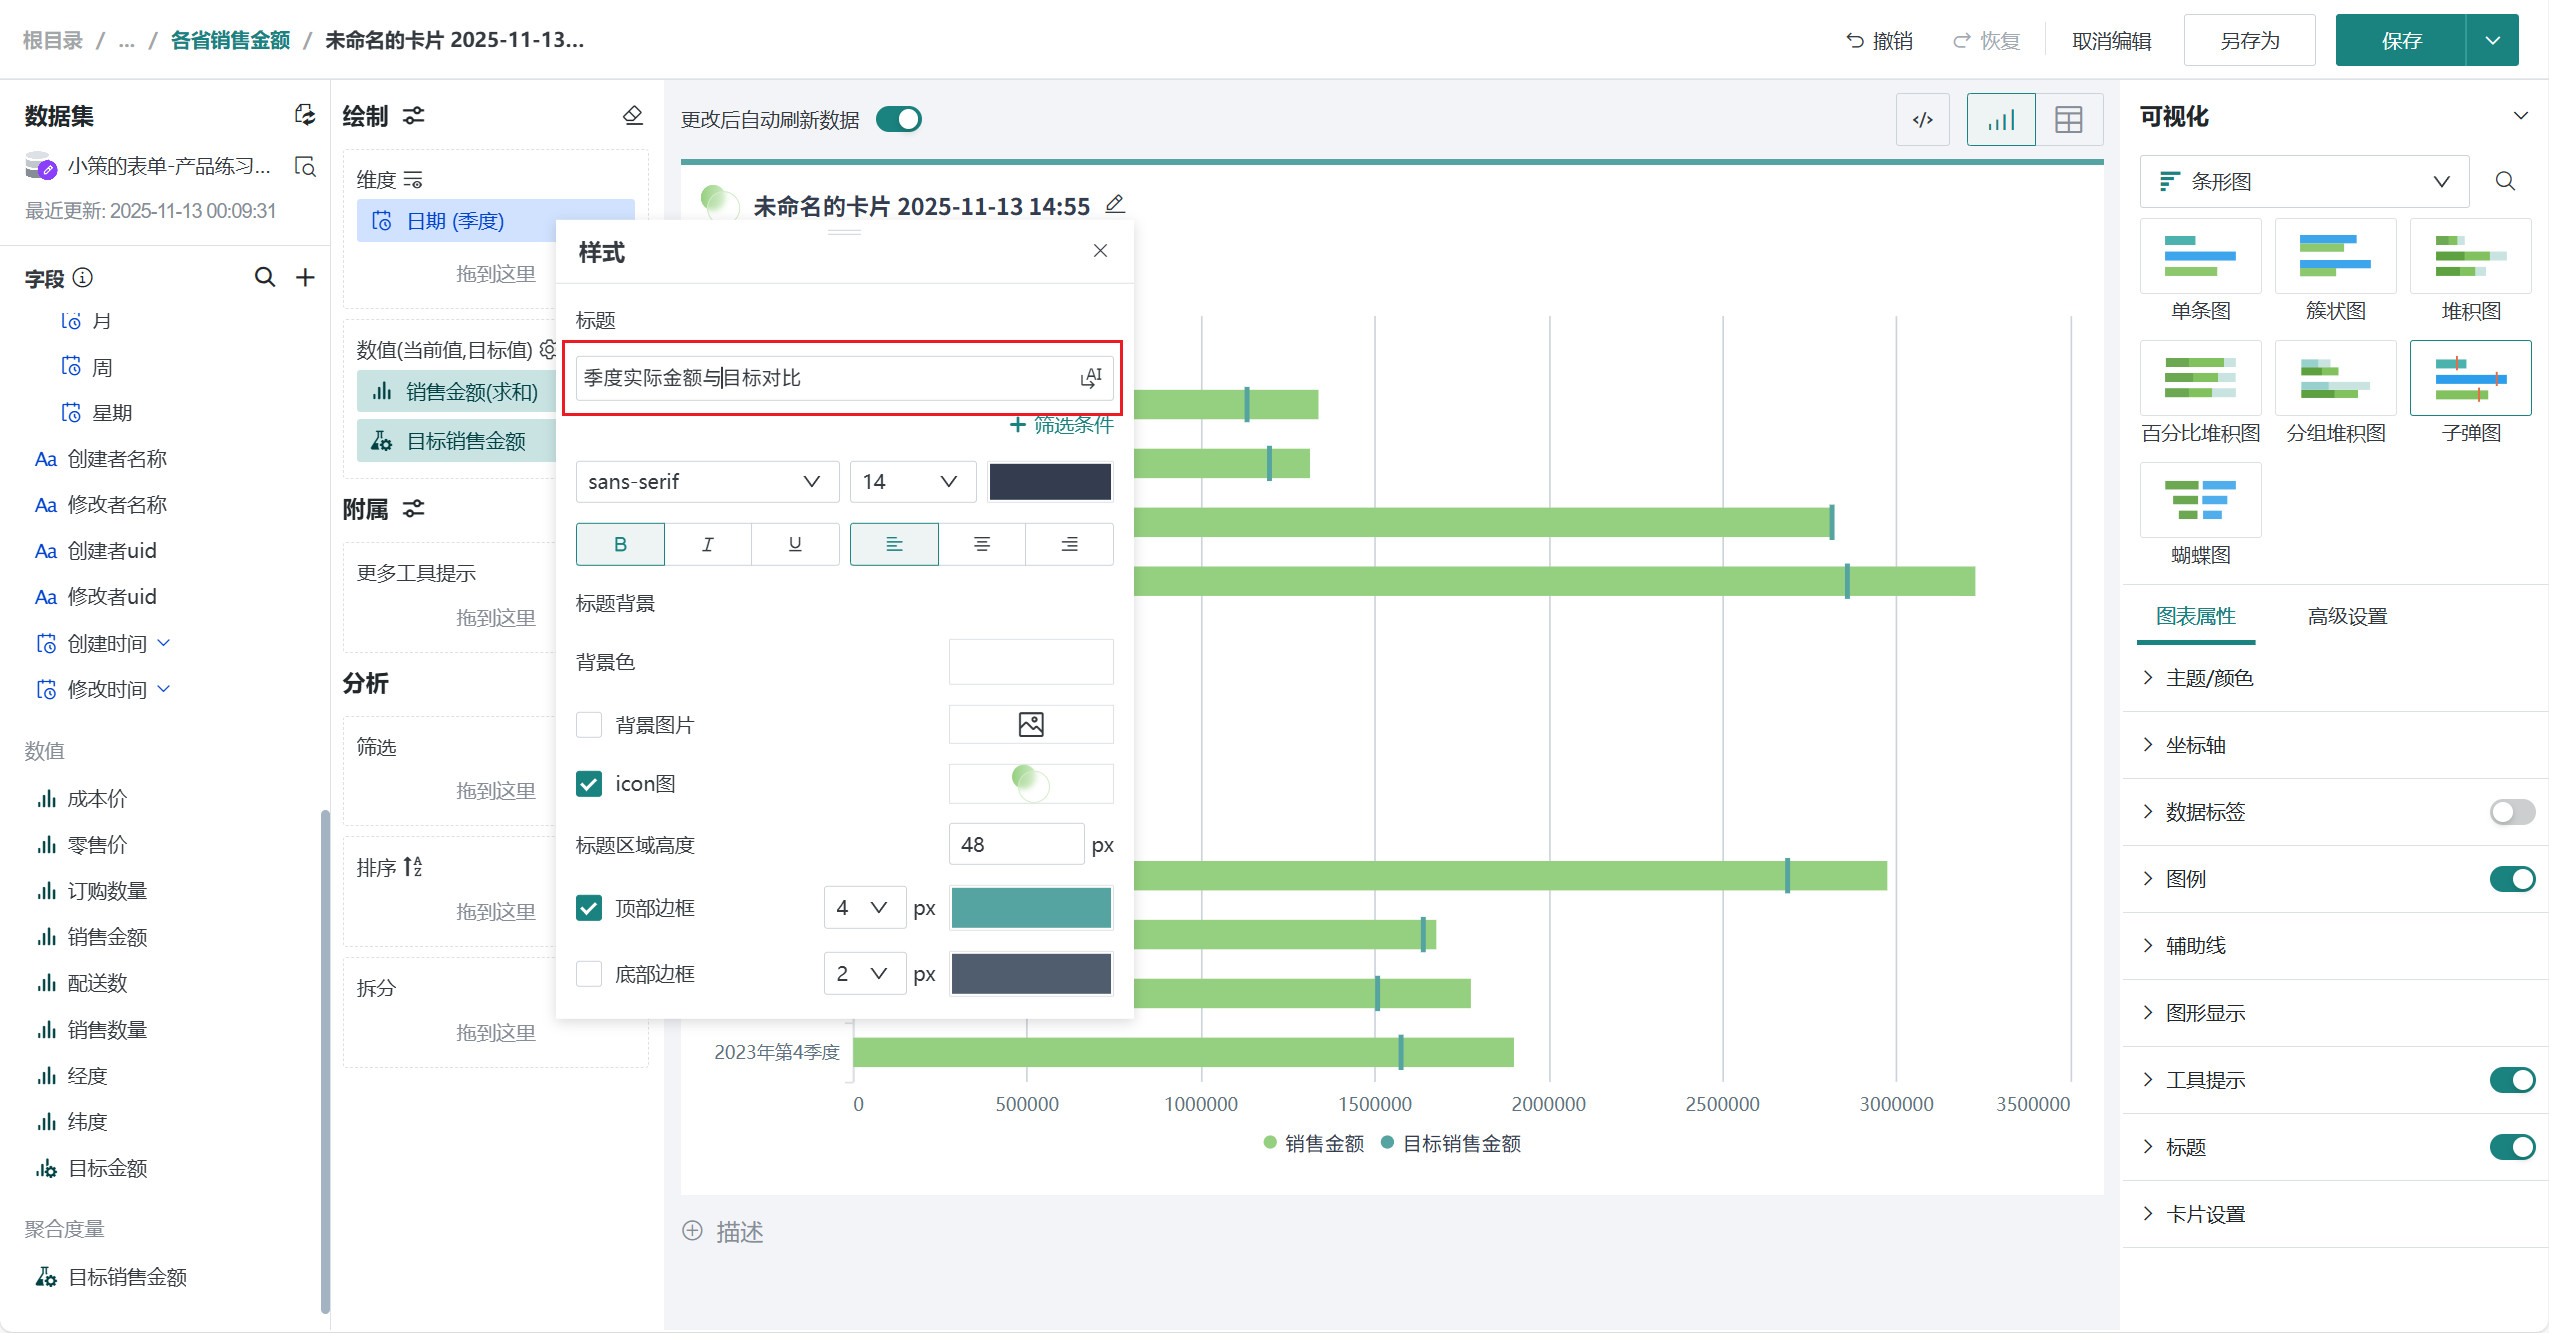Enable the 数据标签 toggle
The height and width of the screenshot is (1333, 2549).
point(2511,812)
